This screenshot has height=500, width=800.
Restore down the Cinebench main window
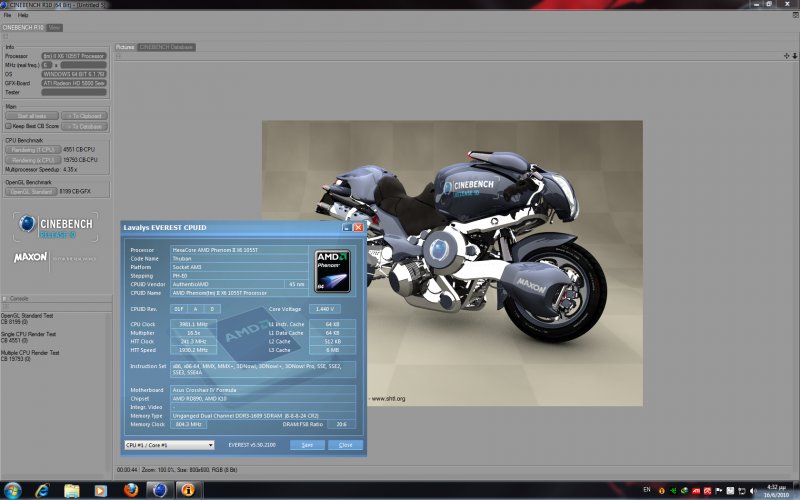tap(769, 4)
